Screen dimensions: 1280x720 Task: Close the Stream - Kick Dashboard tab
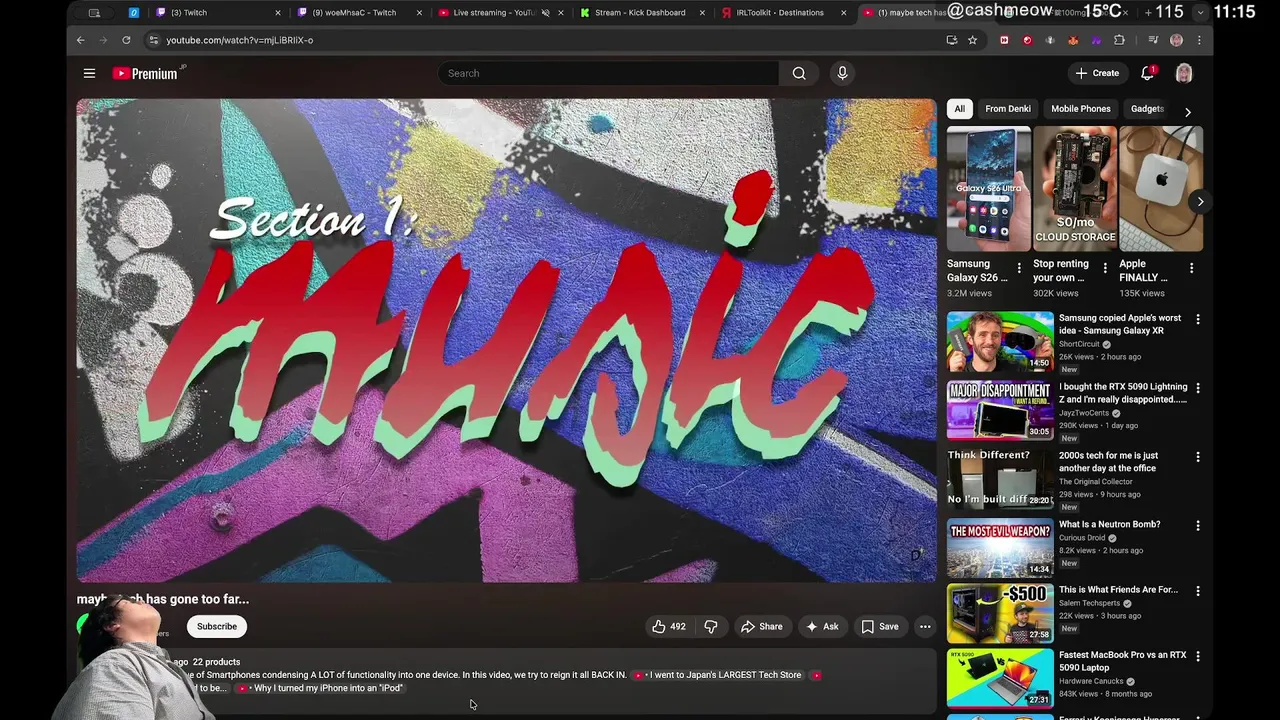tap(702, 13)
